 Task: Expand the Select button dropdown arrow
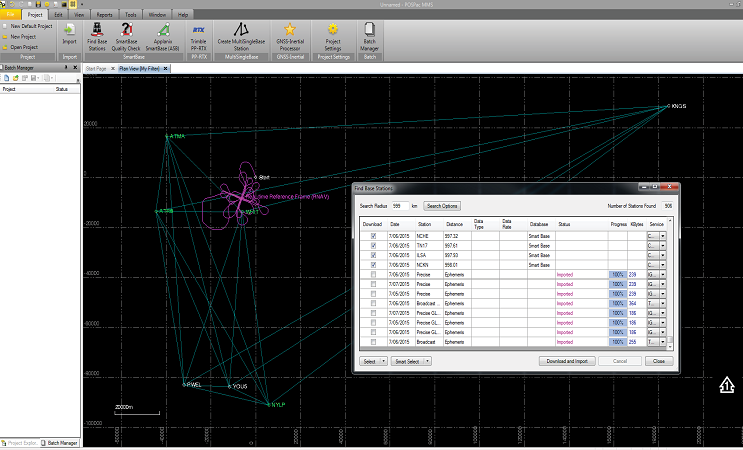pos(383,361)
